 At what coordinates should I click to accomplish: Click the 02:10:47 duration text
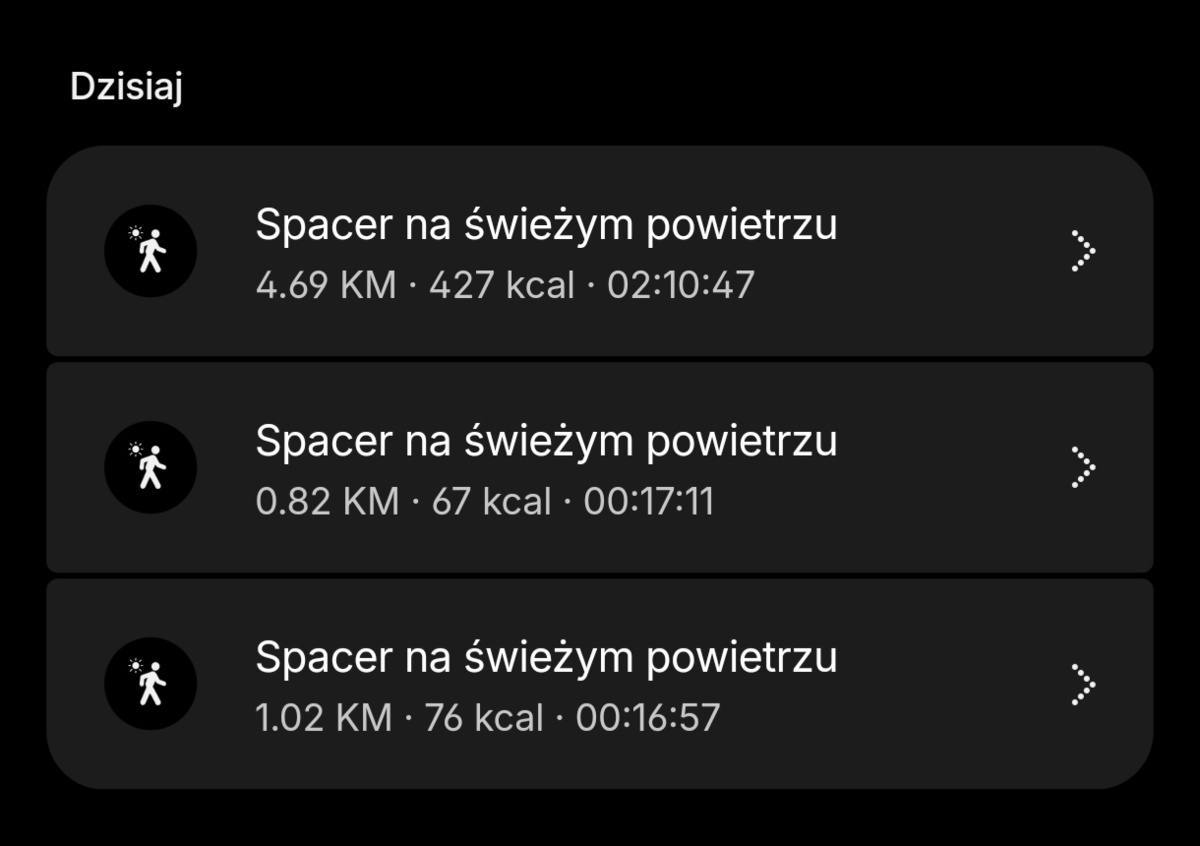[x=680, y=285]
